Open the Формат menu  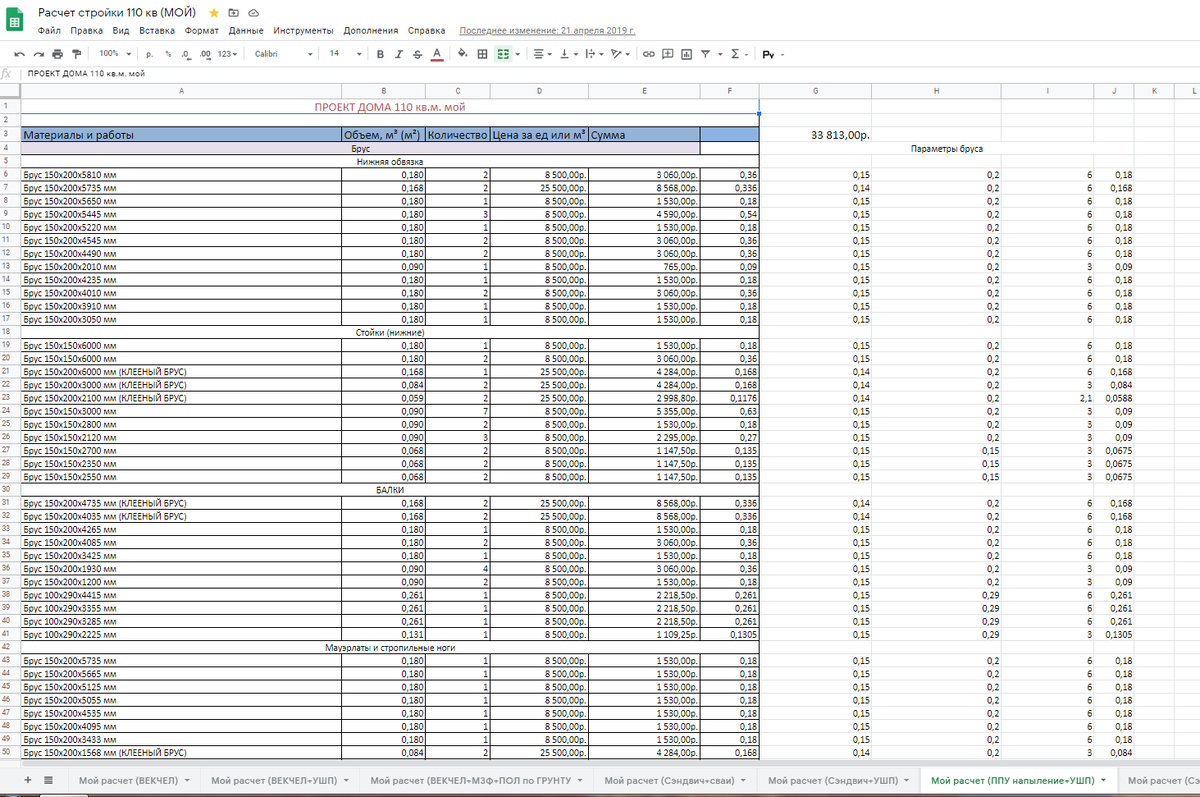click(x=202, y=31)
